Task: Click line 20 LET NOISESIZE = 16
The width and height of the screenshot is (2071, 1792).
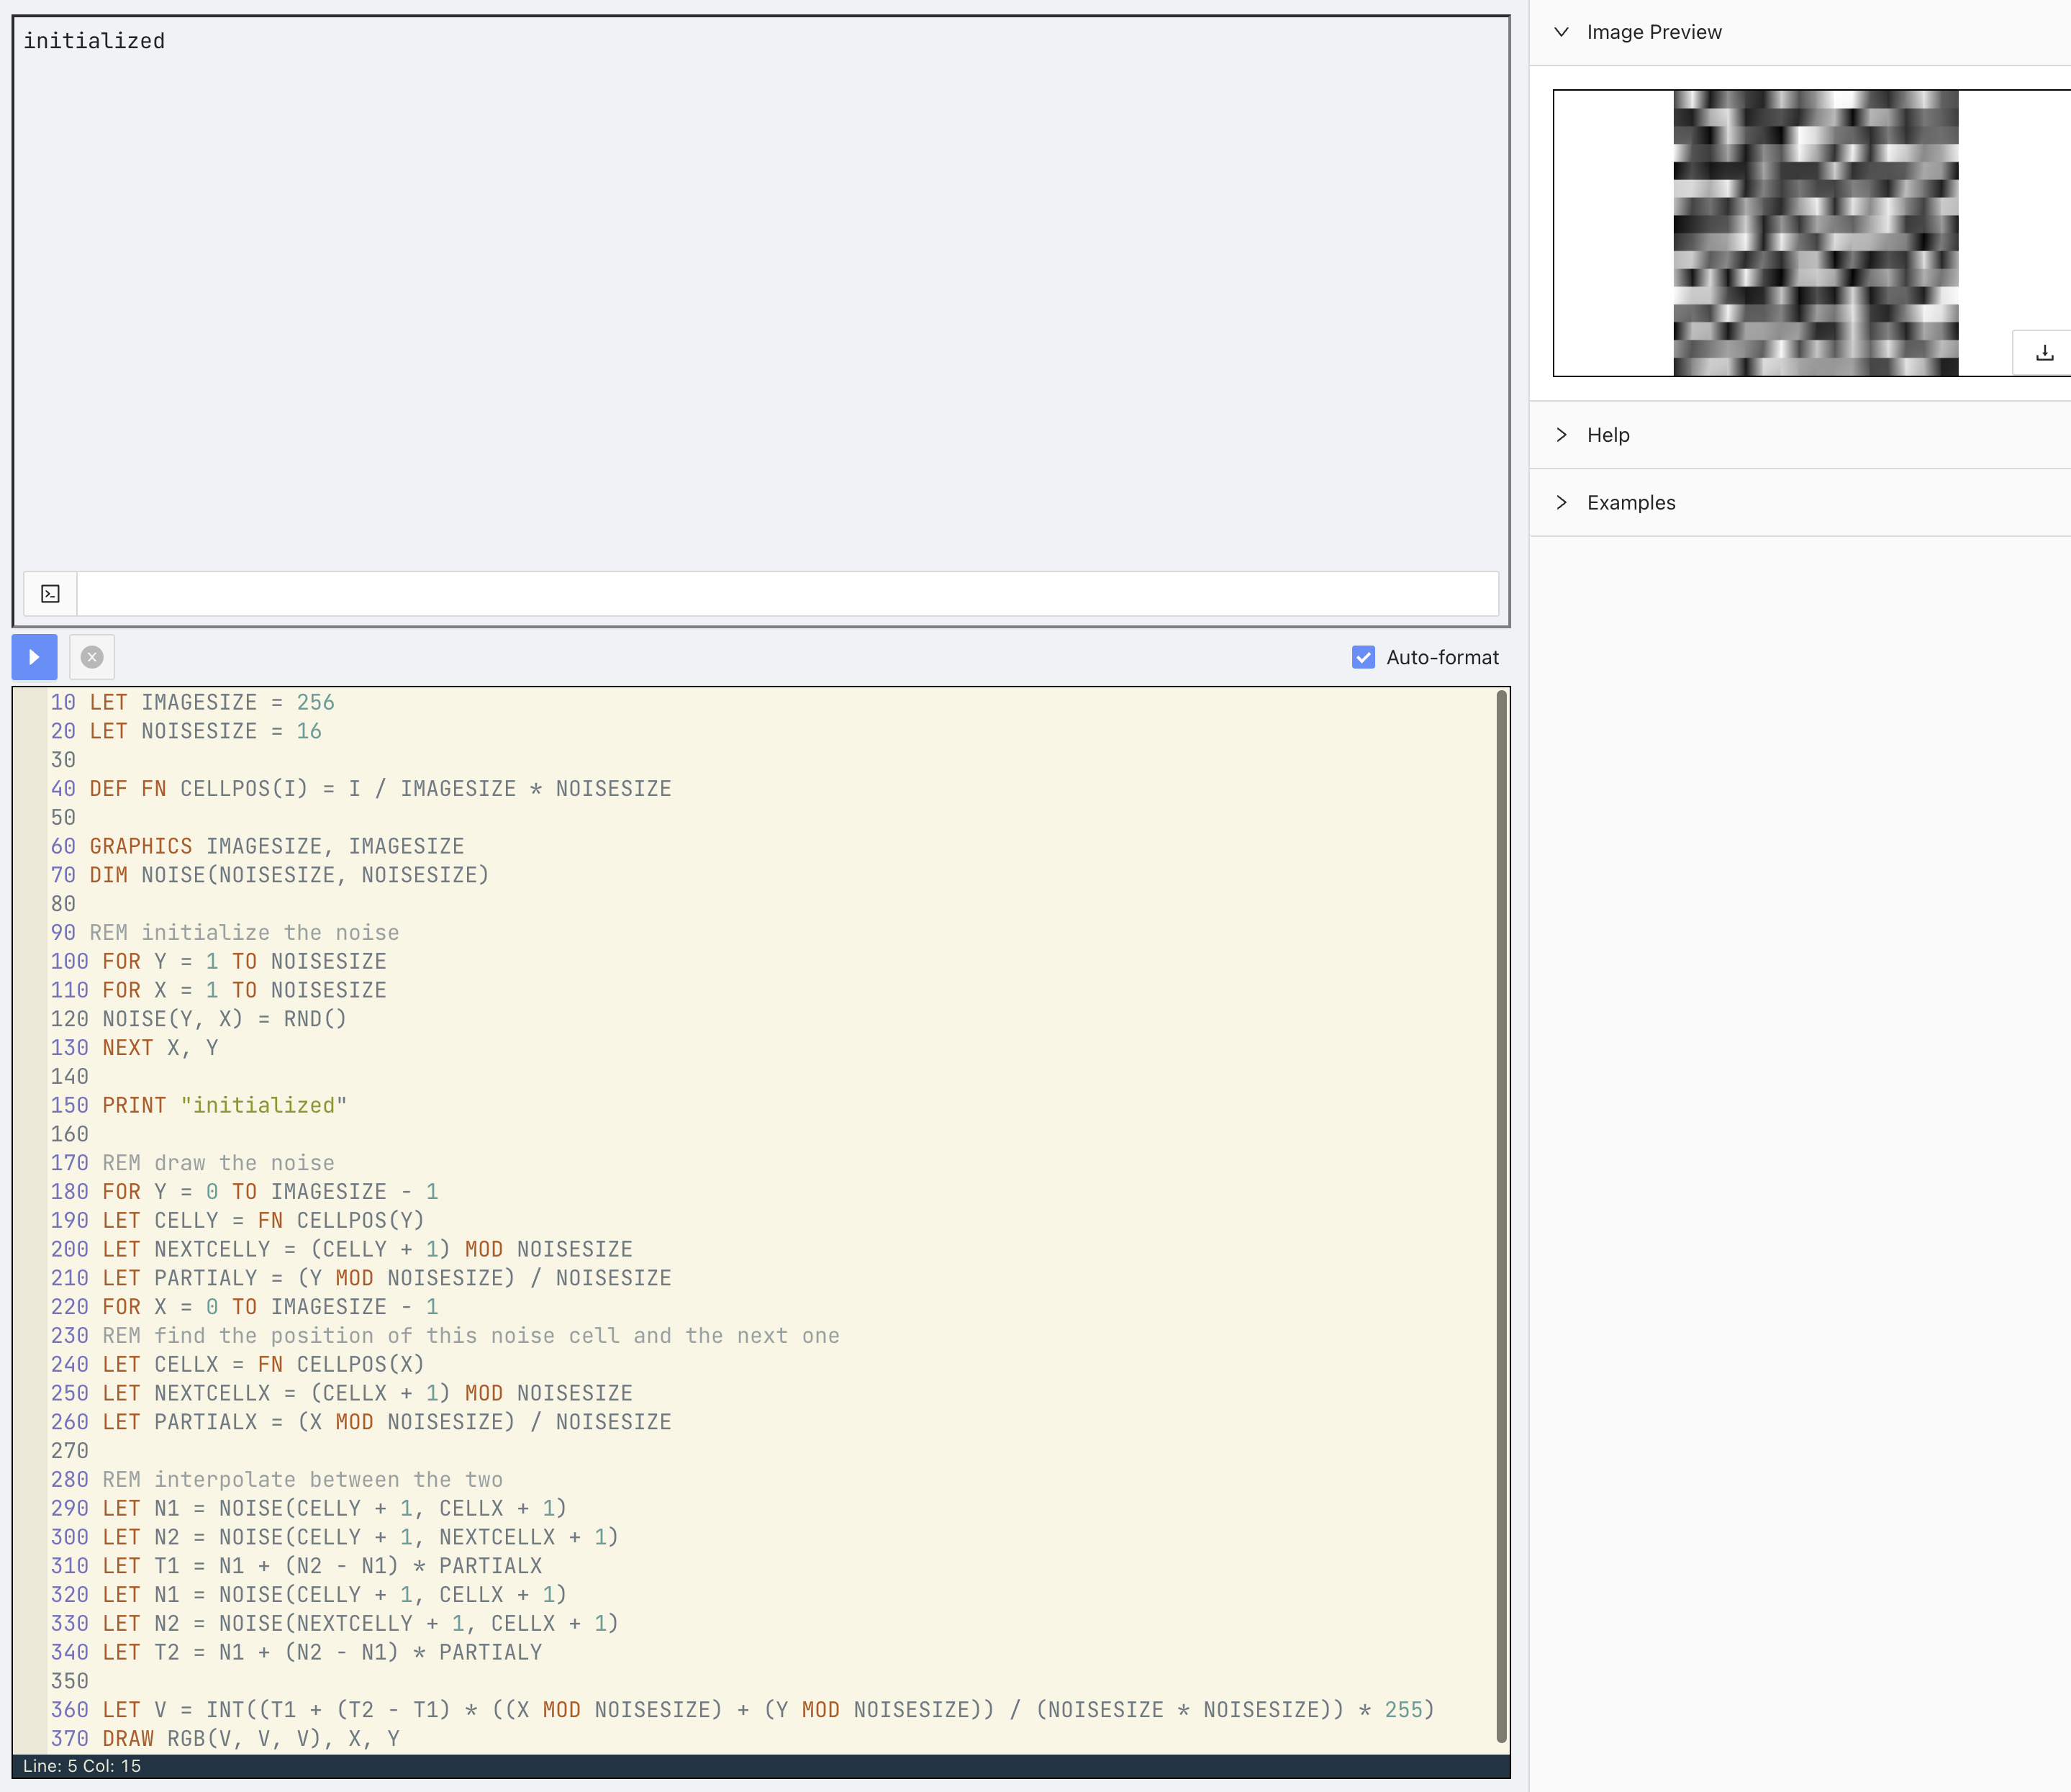Action: point(186,732)
